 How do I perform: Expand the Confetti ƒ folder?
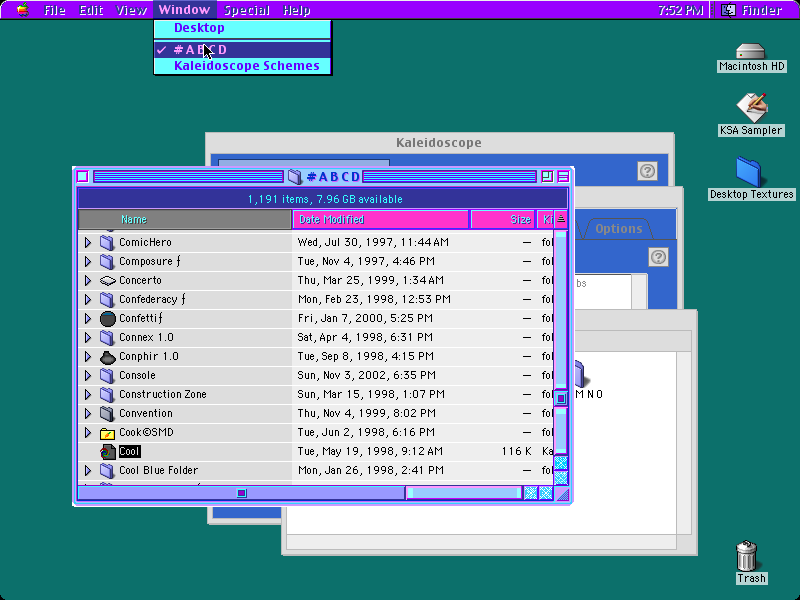[88, 318]
